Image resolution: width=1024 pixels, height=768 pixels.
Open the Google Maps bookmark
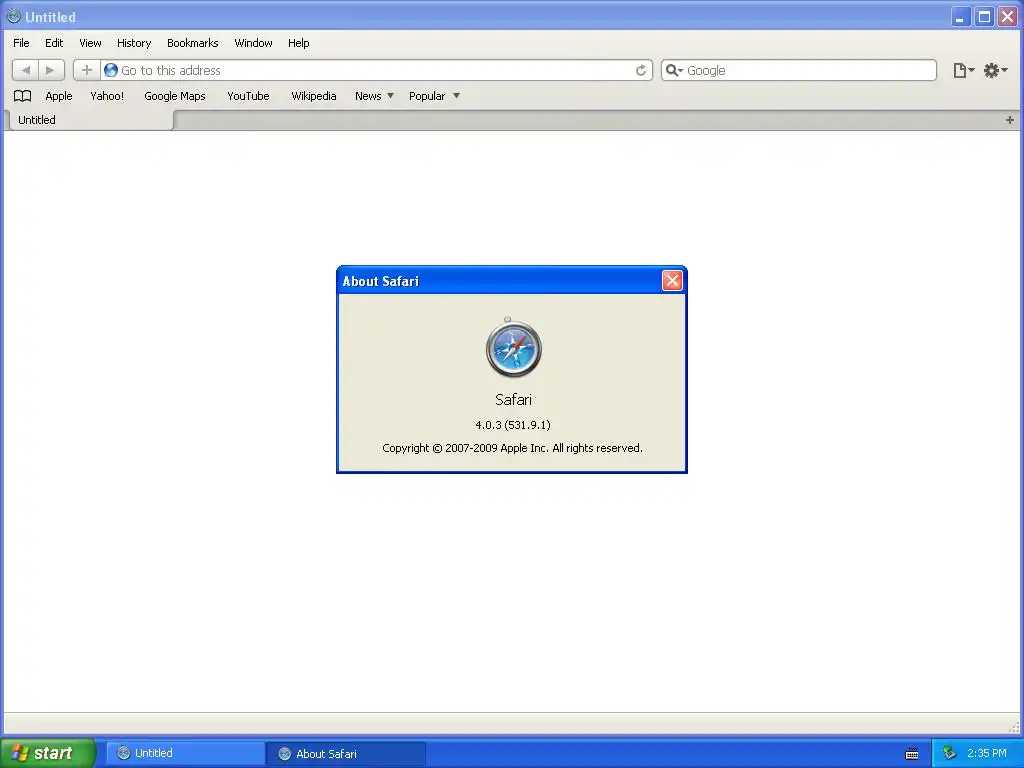tap(175, 96)
